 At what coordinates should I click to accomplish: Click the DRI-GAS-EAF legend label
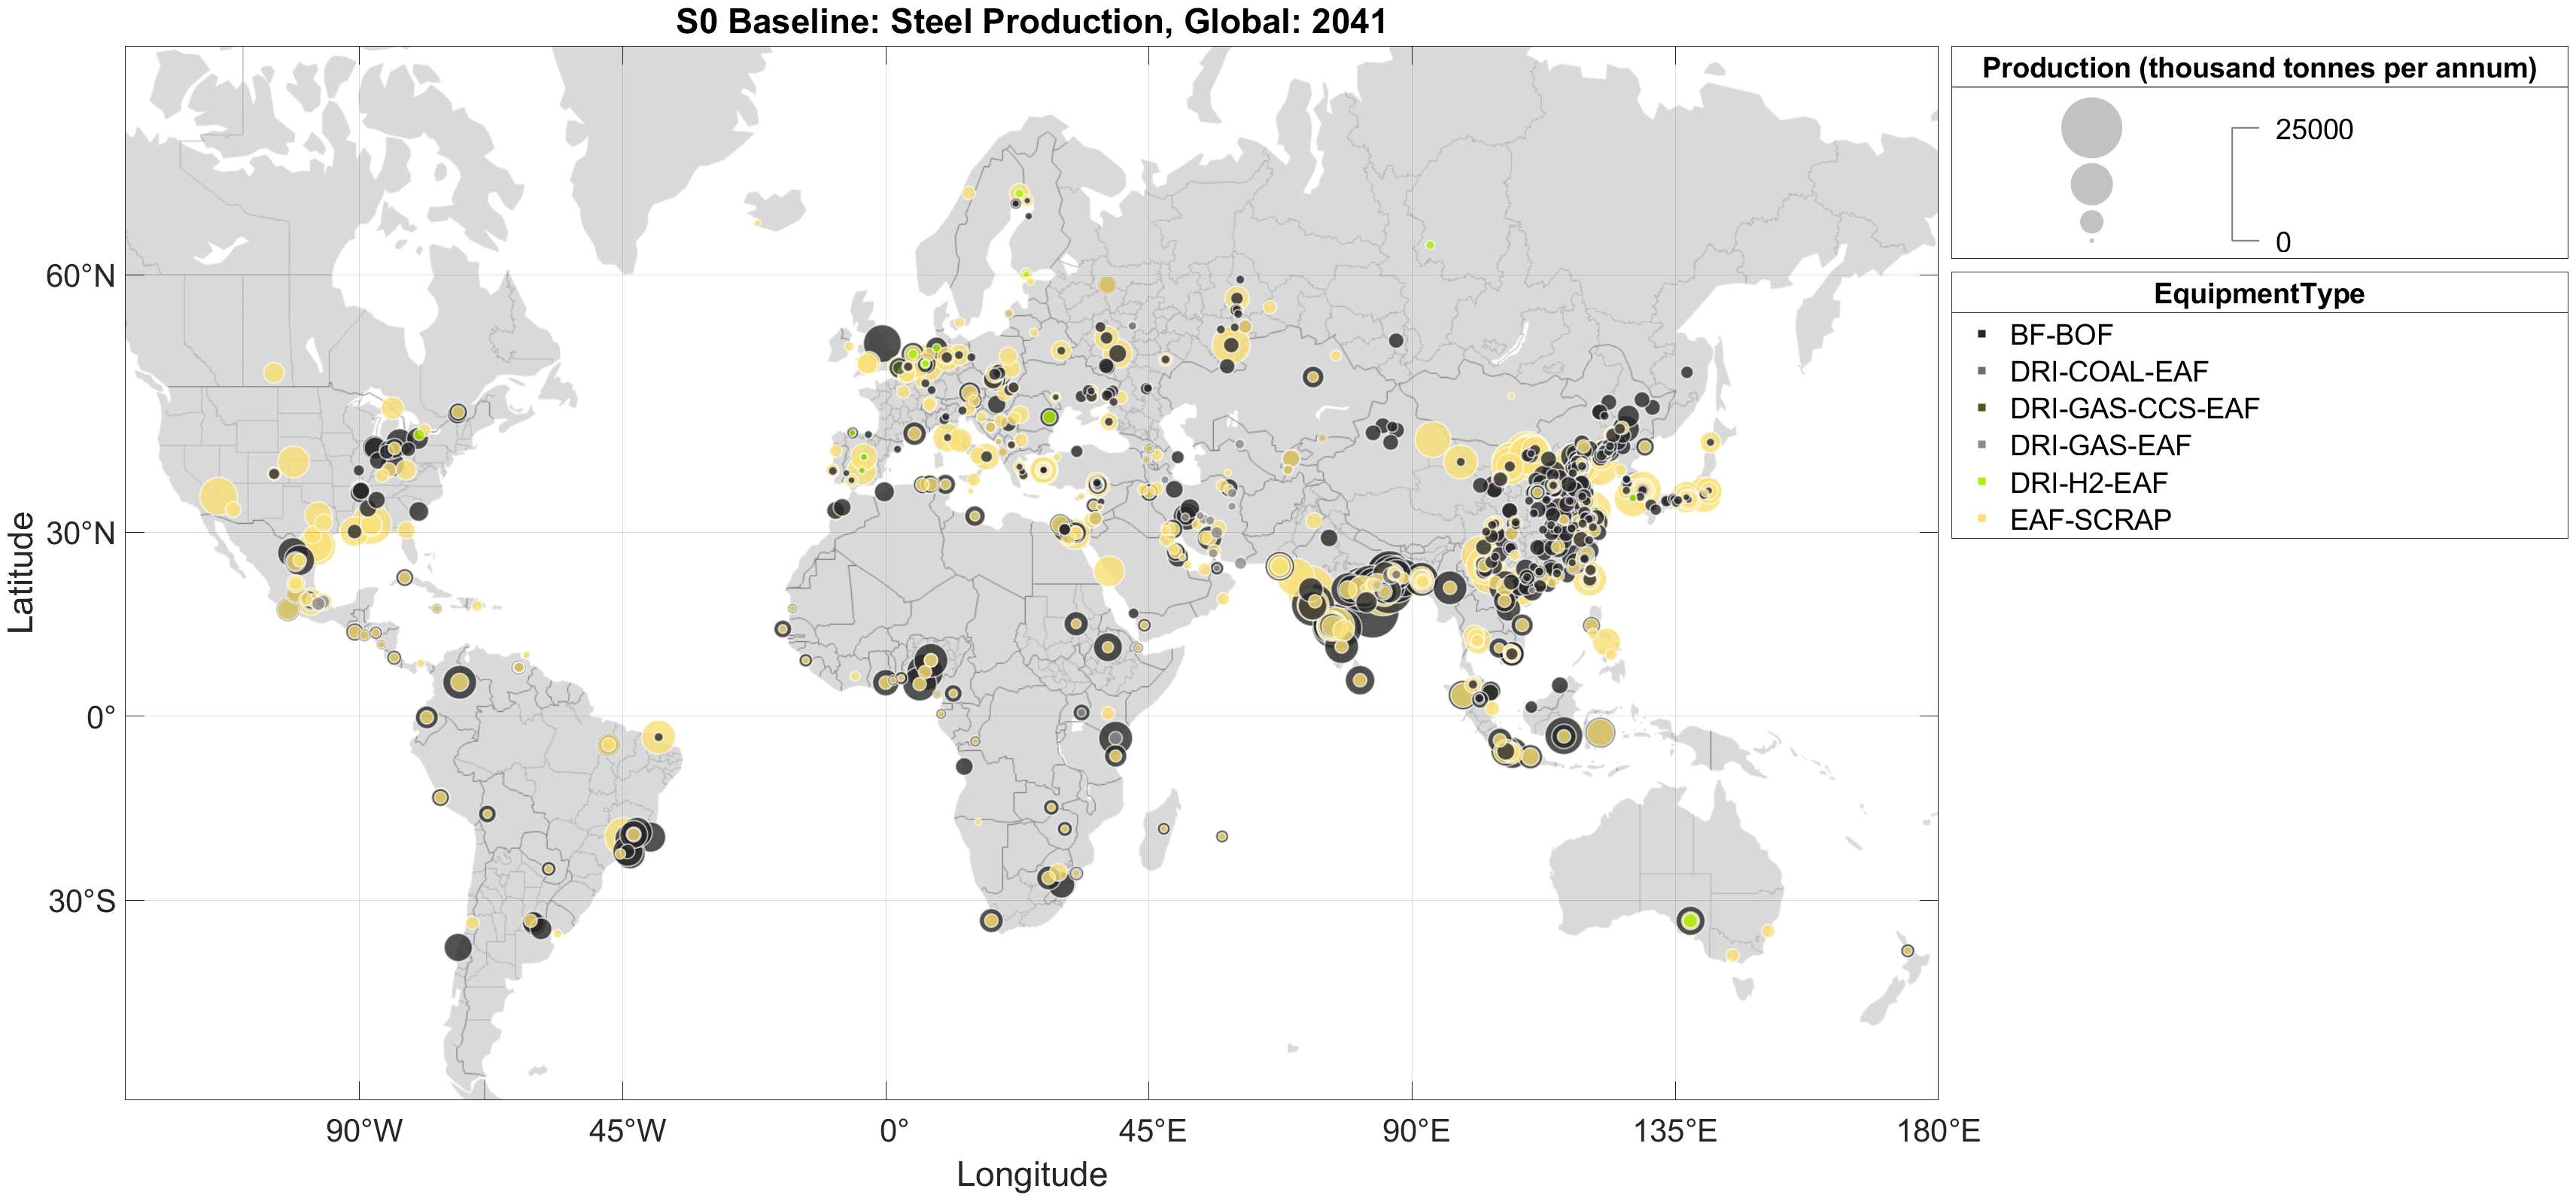2099,445
